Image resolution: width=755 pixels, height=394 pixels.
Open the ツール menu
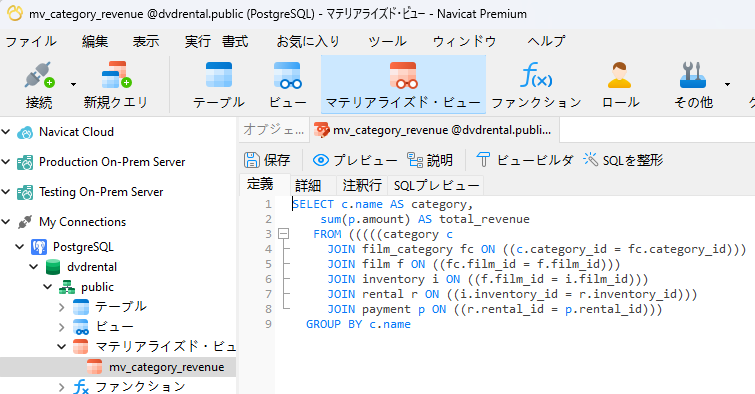(x=387, y=41)
